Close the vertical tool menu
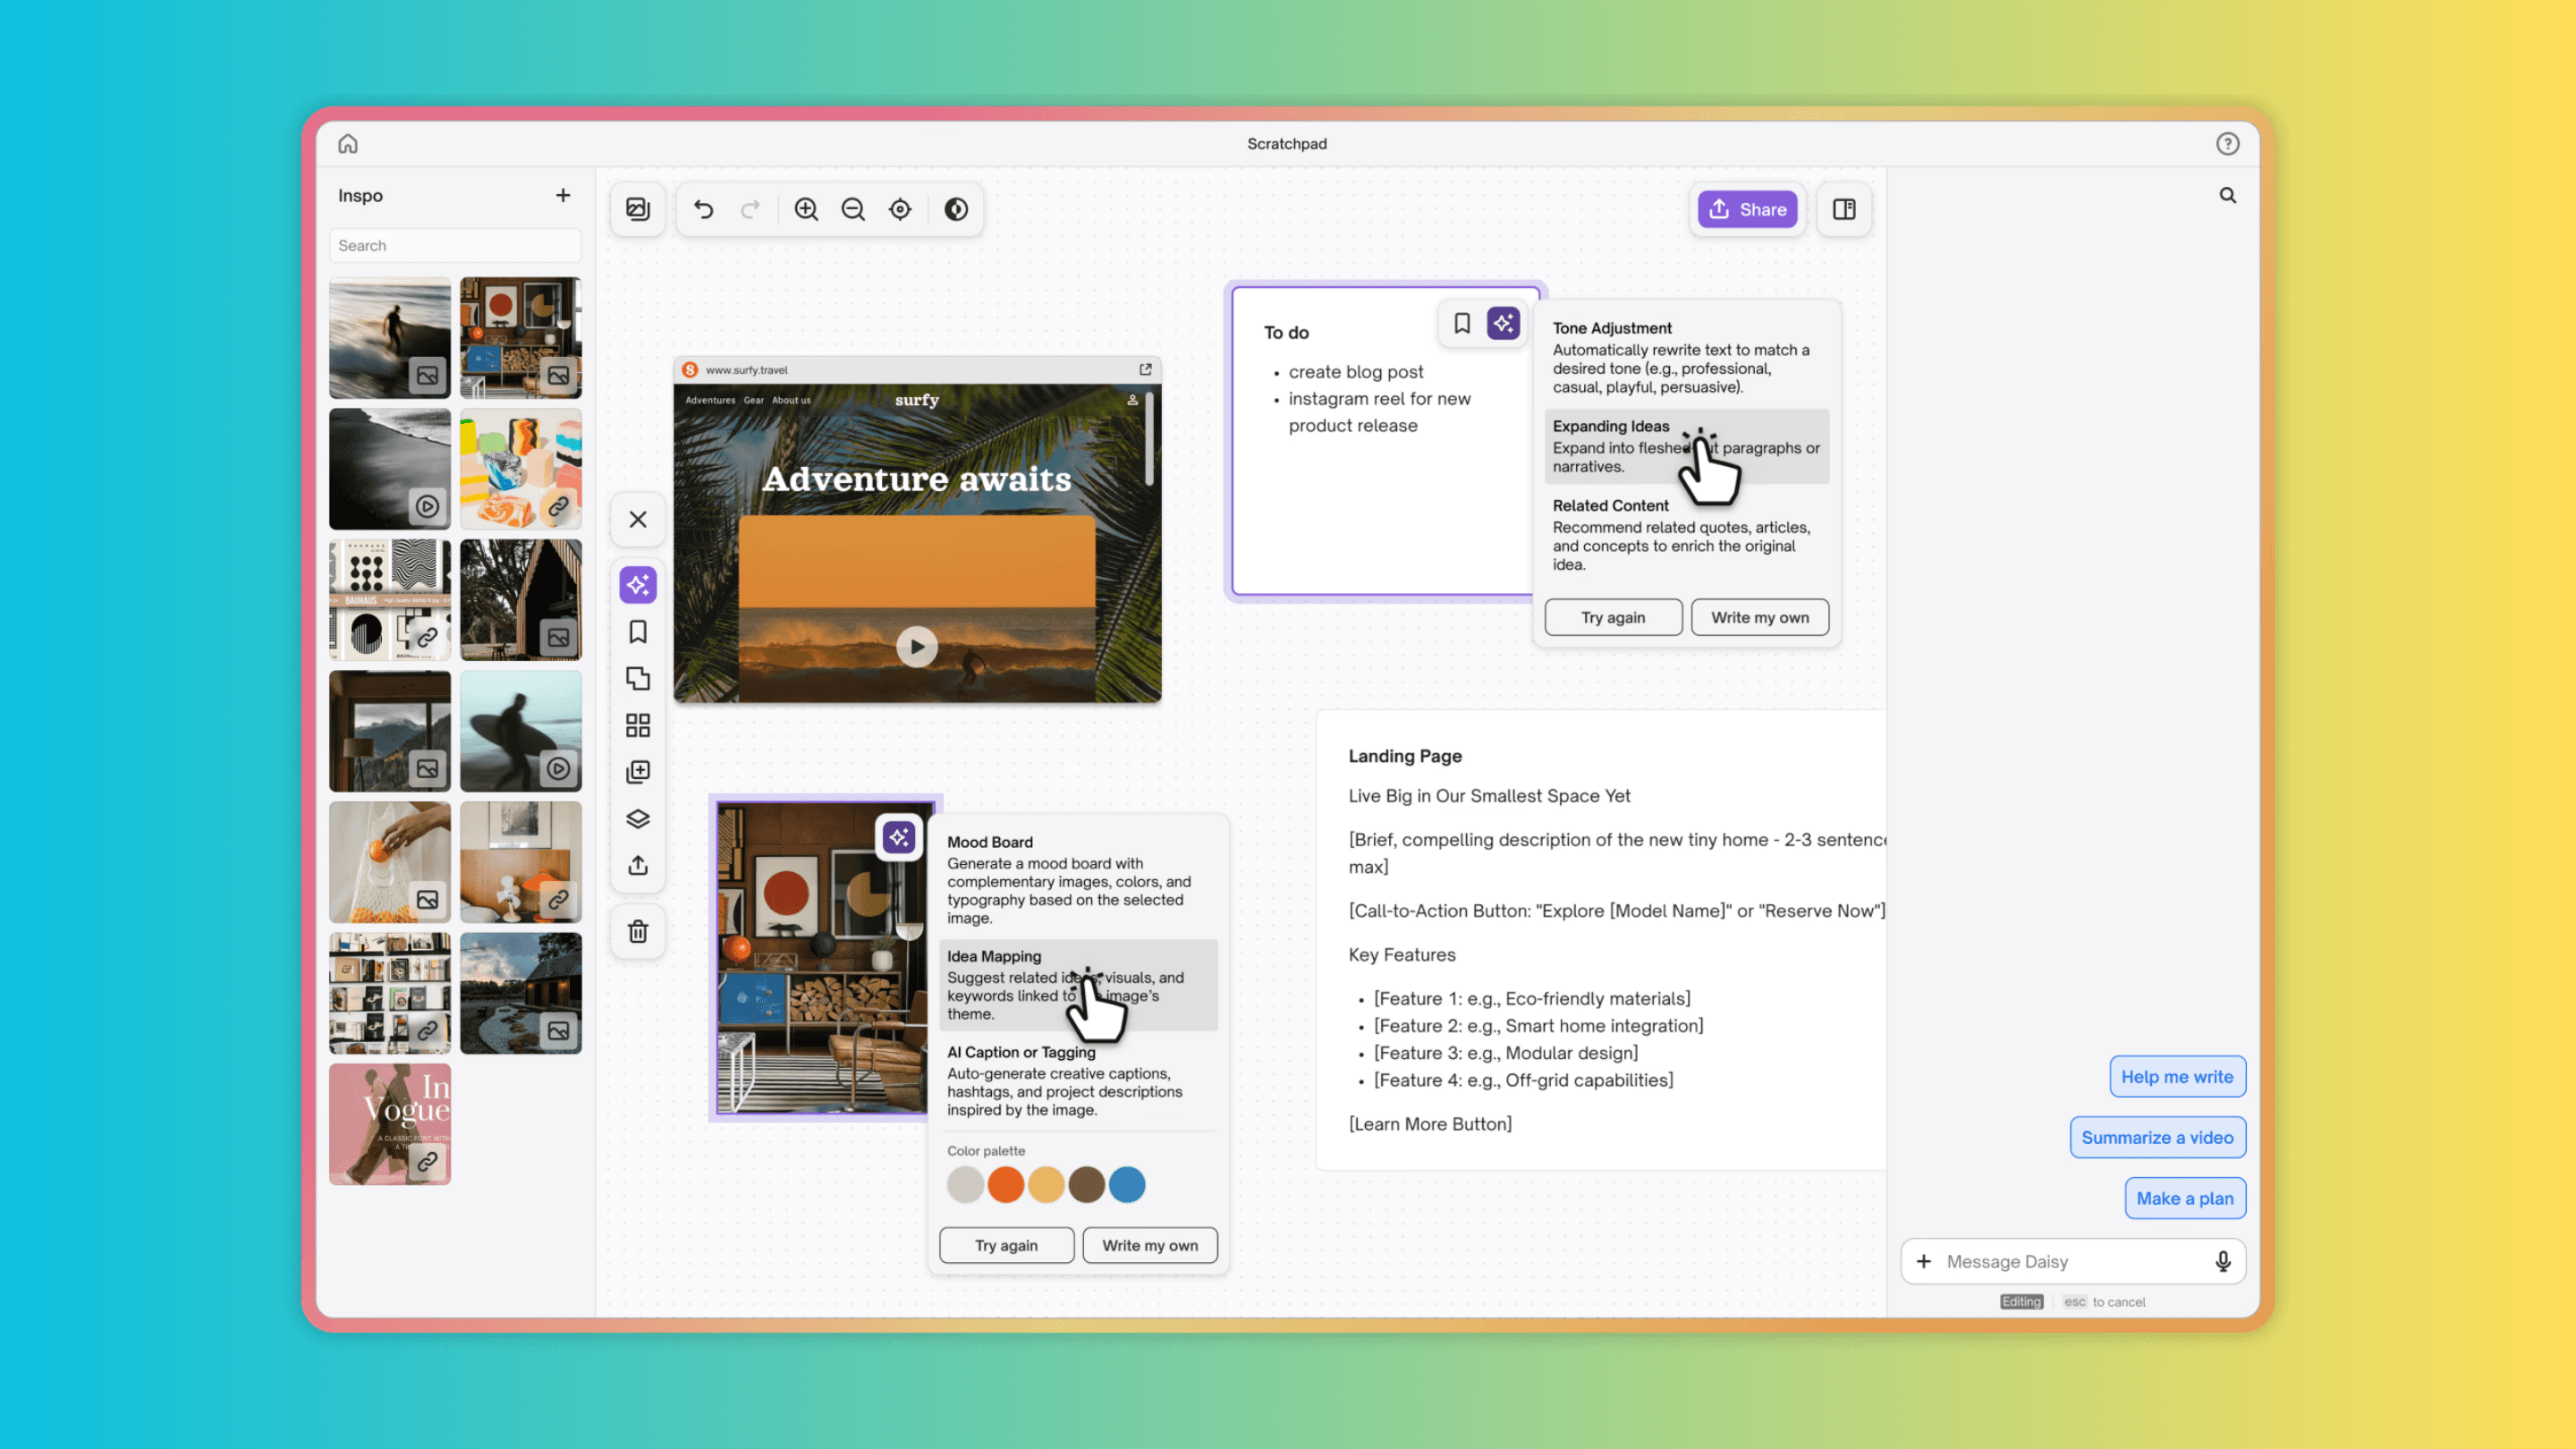 (x=638, y=520)
